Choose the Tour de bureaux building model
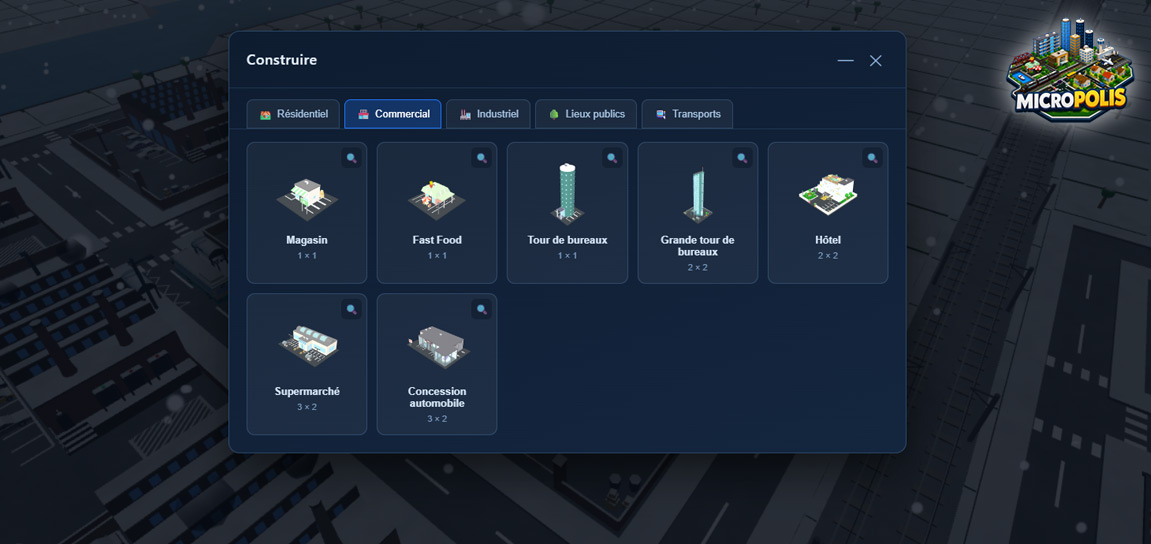Screen dimensions: 1151x544 click(x=567, y=192)
